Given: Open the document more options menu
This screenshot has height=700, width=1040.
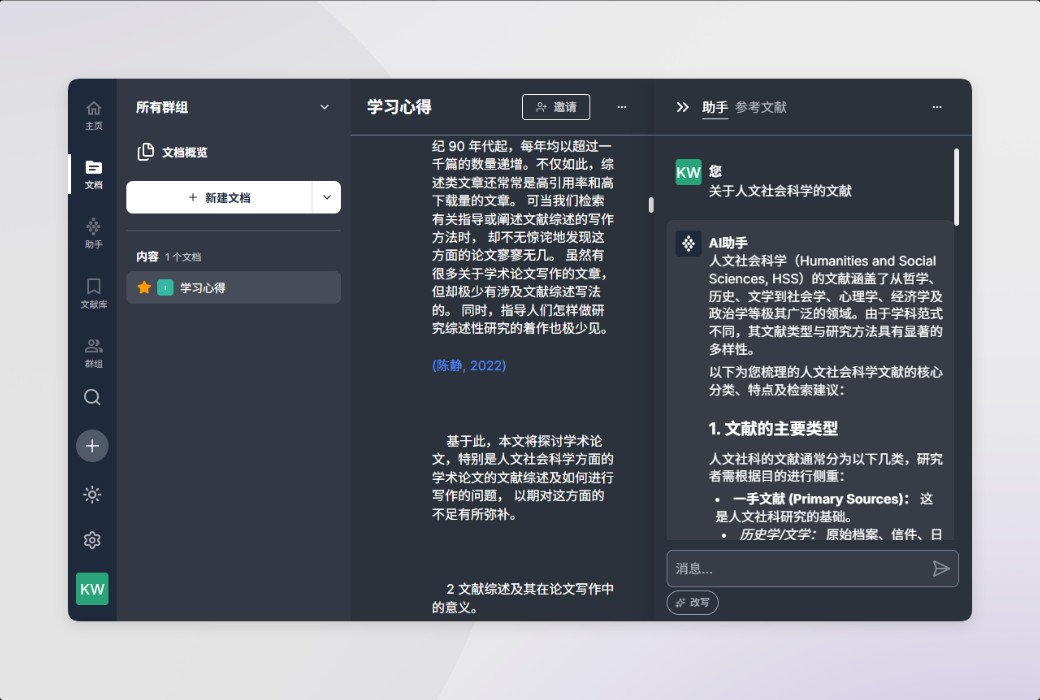Looking at the screenshot, I should [x=621, y=107].
